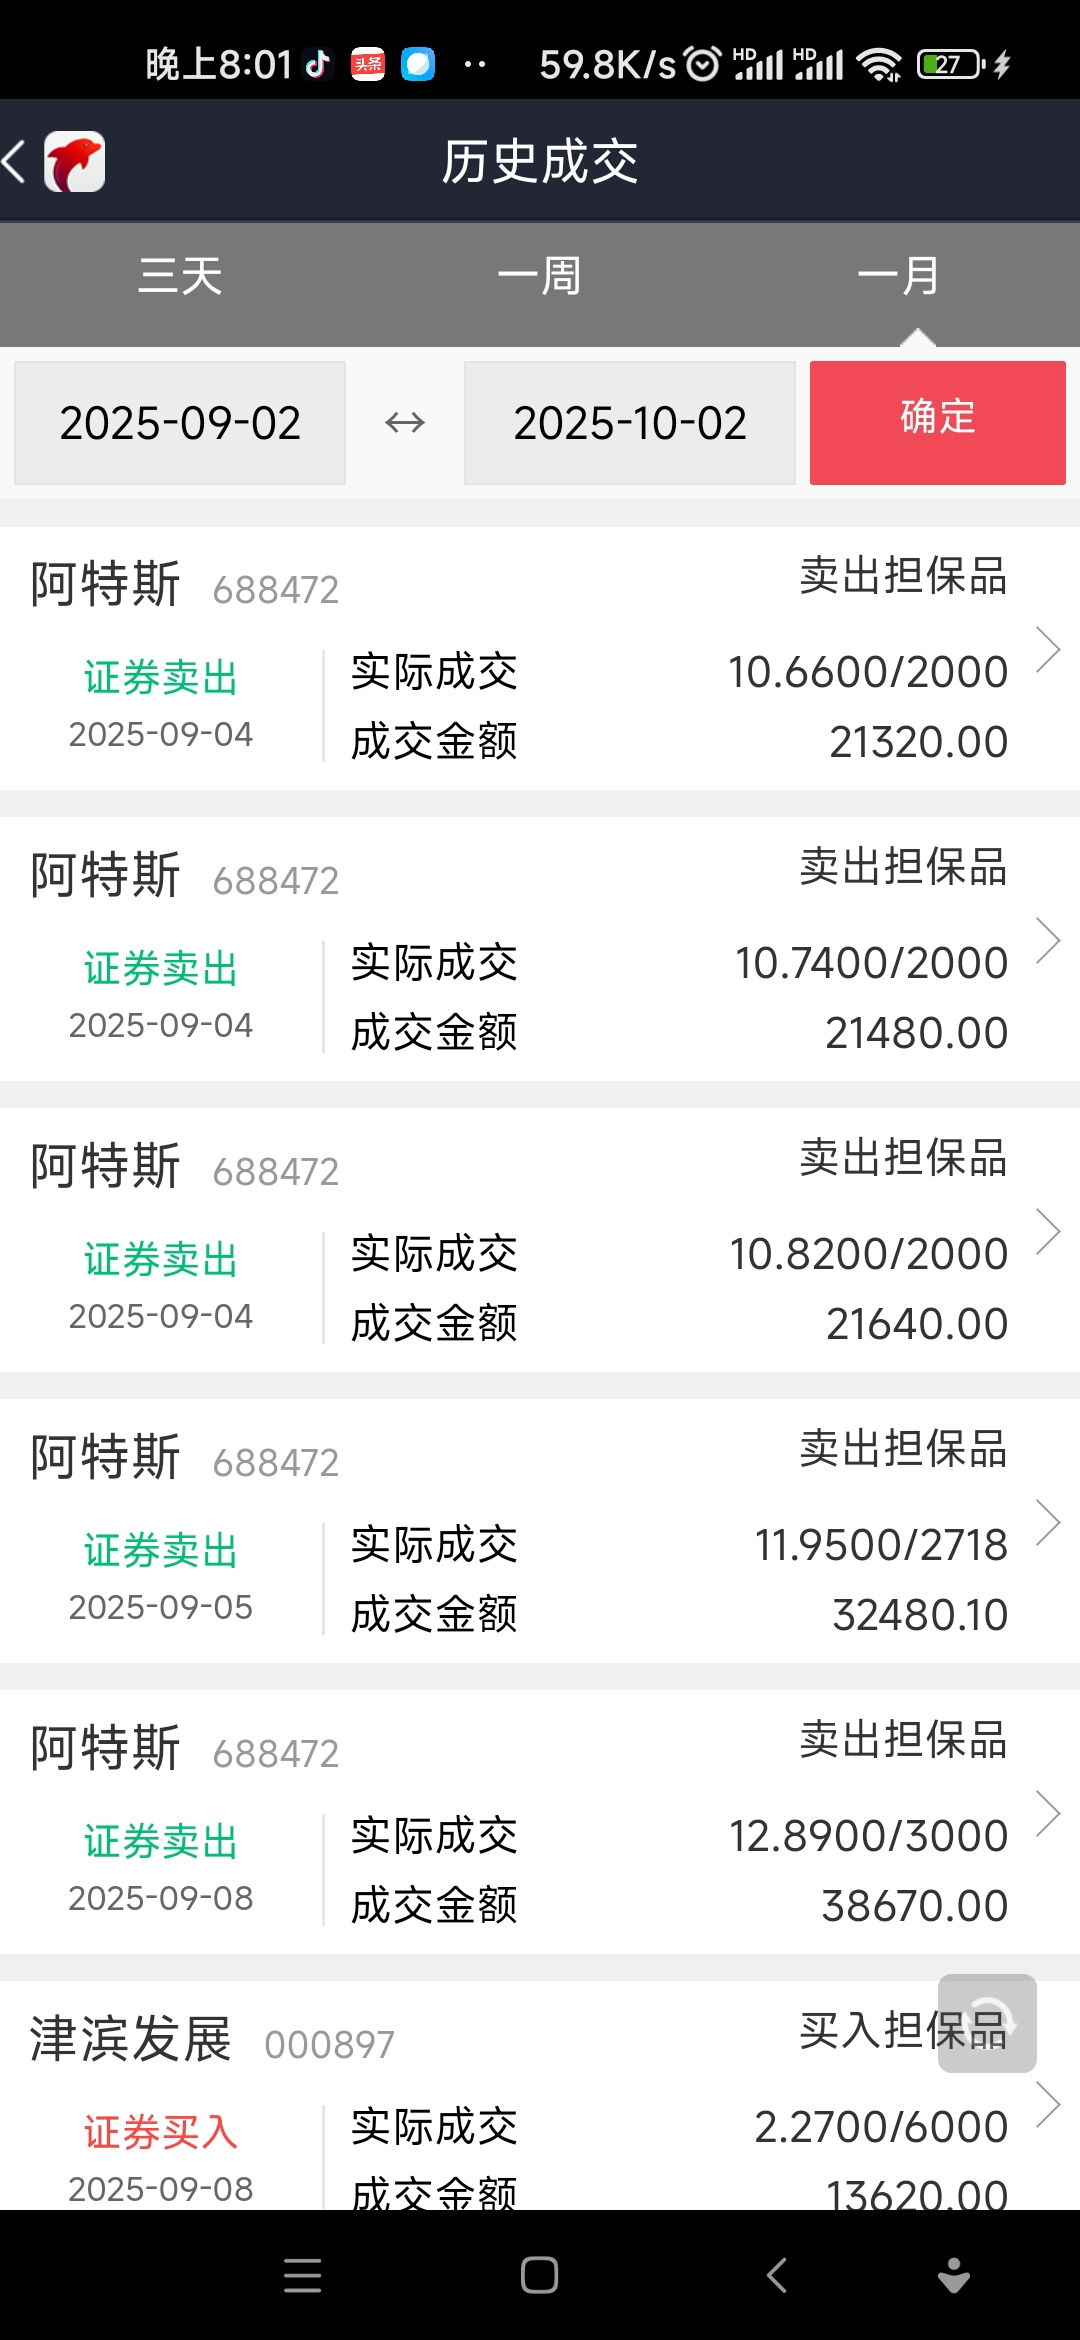Viewport: 1080px width, 2340px height.
Task: Open start date field 2025-09-02
Action: [180, 423]
